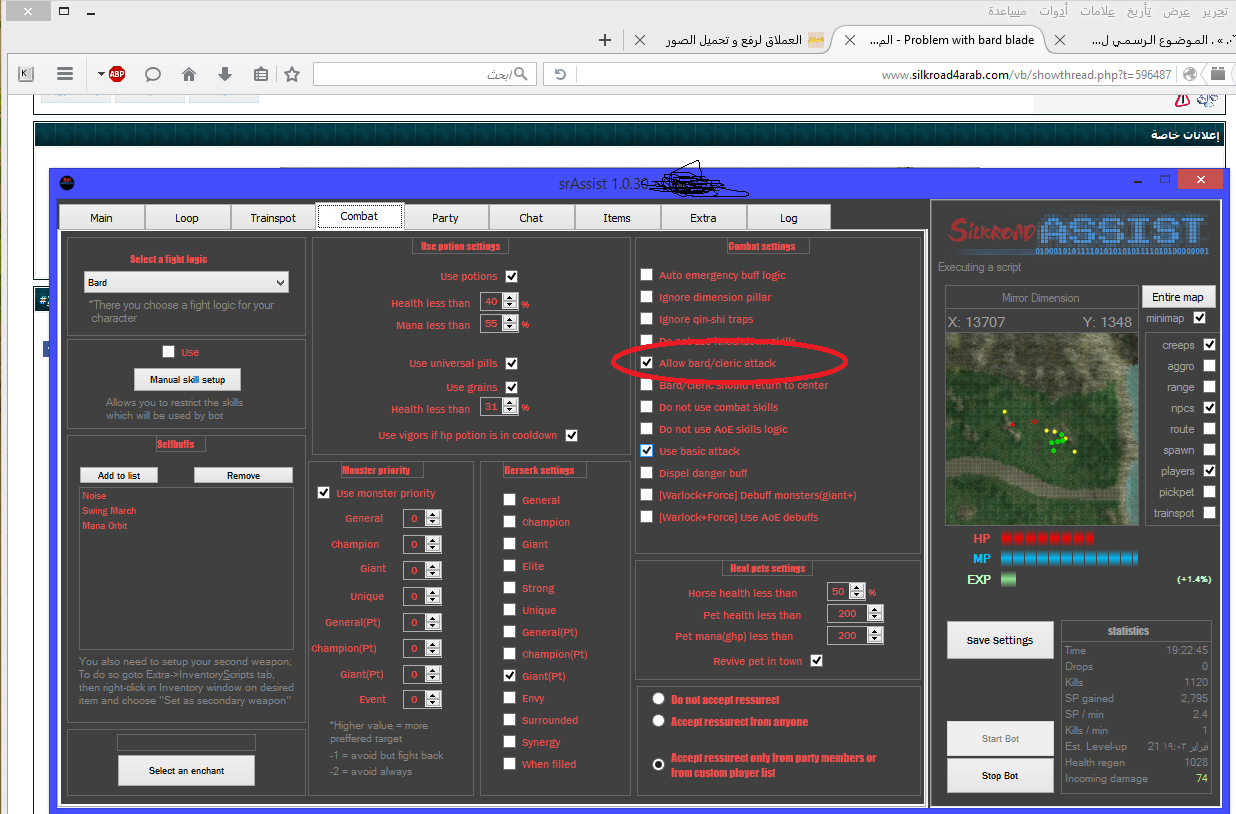Image resolution: width=1236 pixels, height=814 pixels.
Task: Toggle Use monster priority checkbox
Action: [x=324, y=493]
